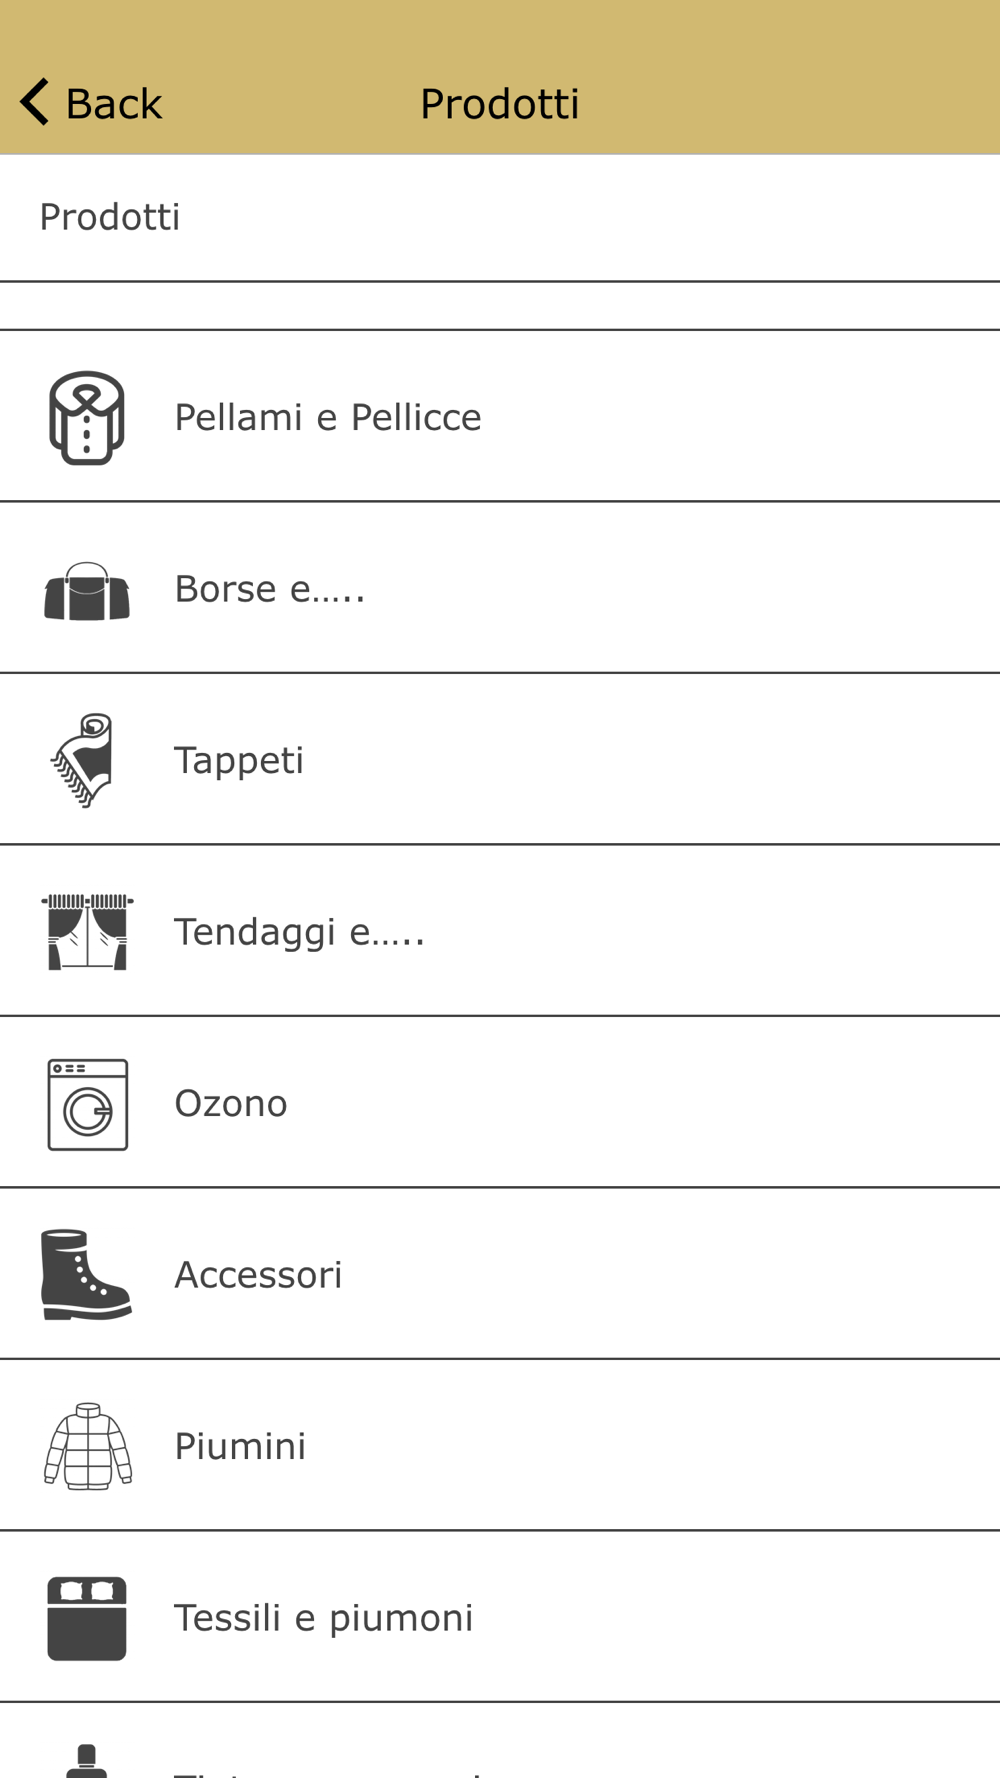This screenshot has width=1000, height=1778.
Task: Go to Accessori category
Action: (x=258, y=1275)
